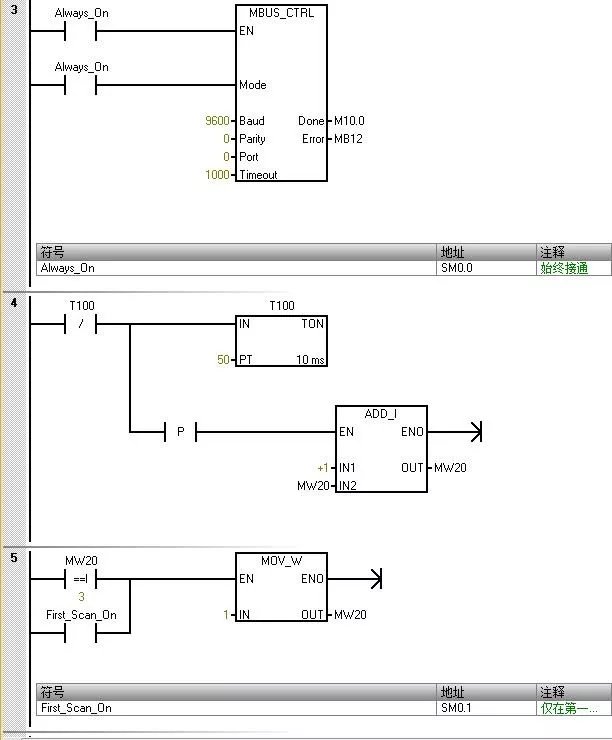Click the Always_On contact feeding EN input
612x740 pixels.
[79, 31]
